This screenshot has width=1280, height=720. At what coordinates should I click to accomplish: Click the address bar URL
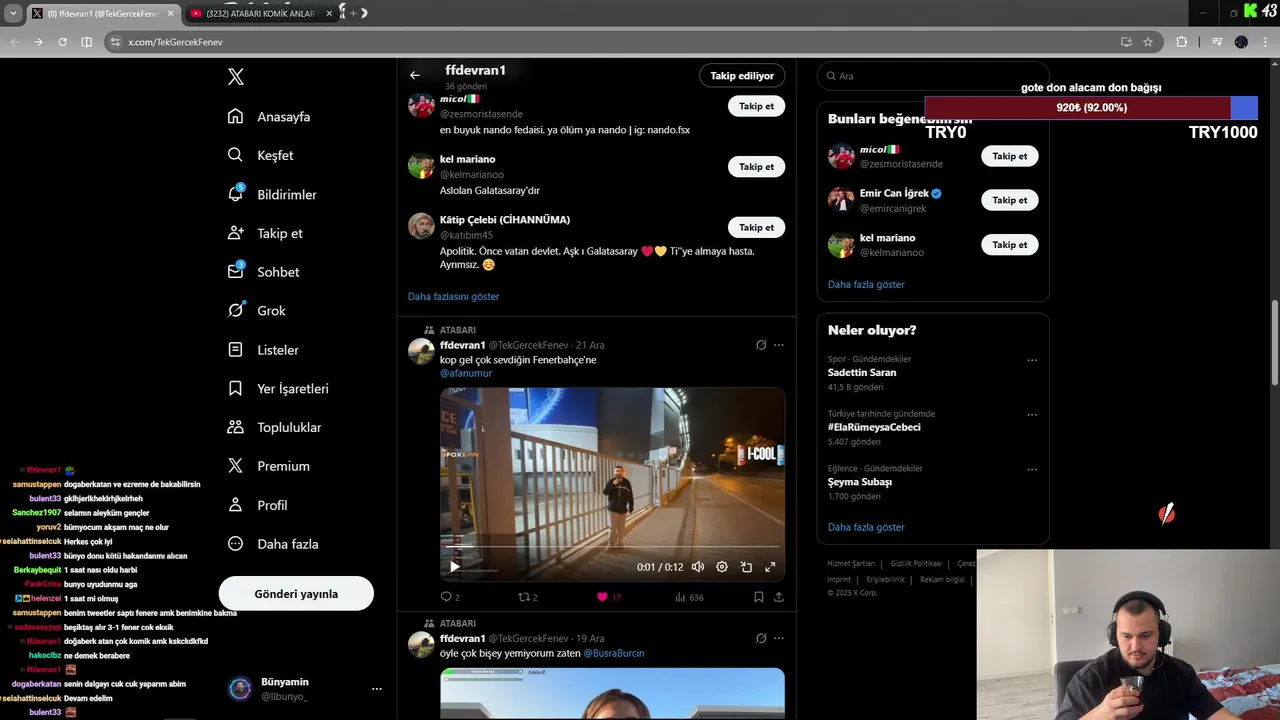pyautogui.click(x=175, y=42)
